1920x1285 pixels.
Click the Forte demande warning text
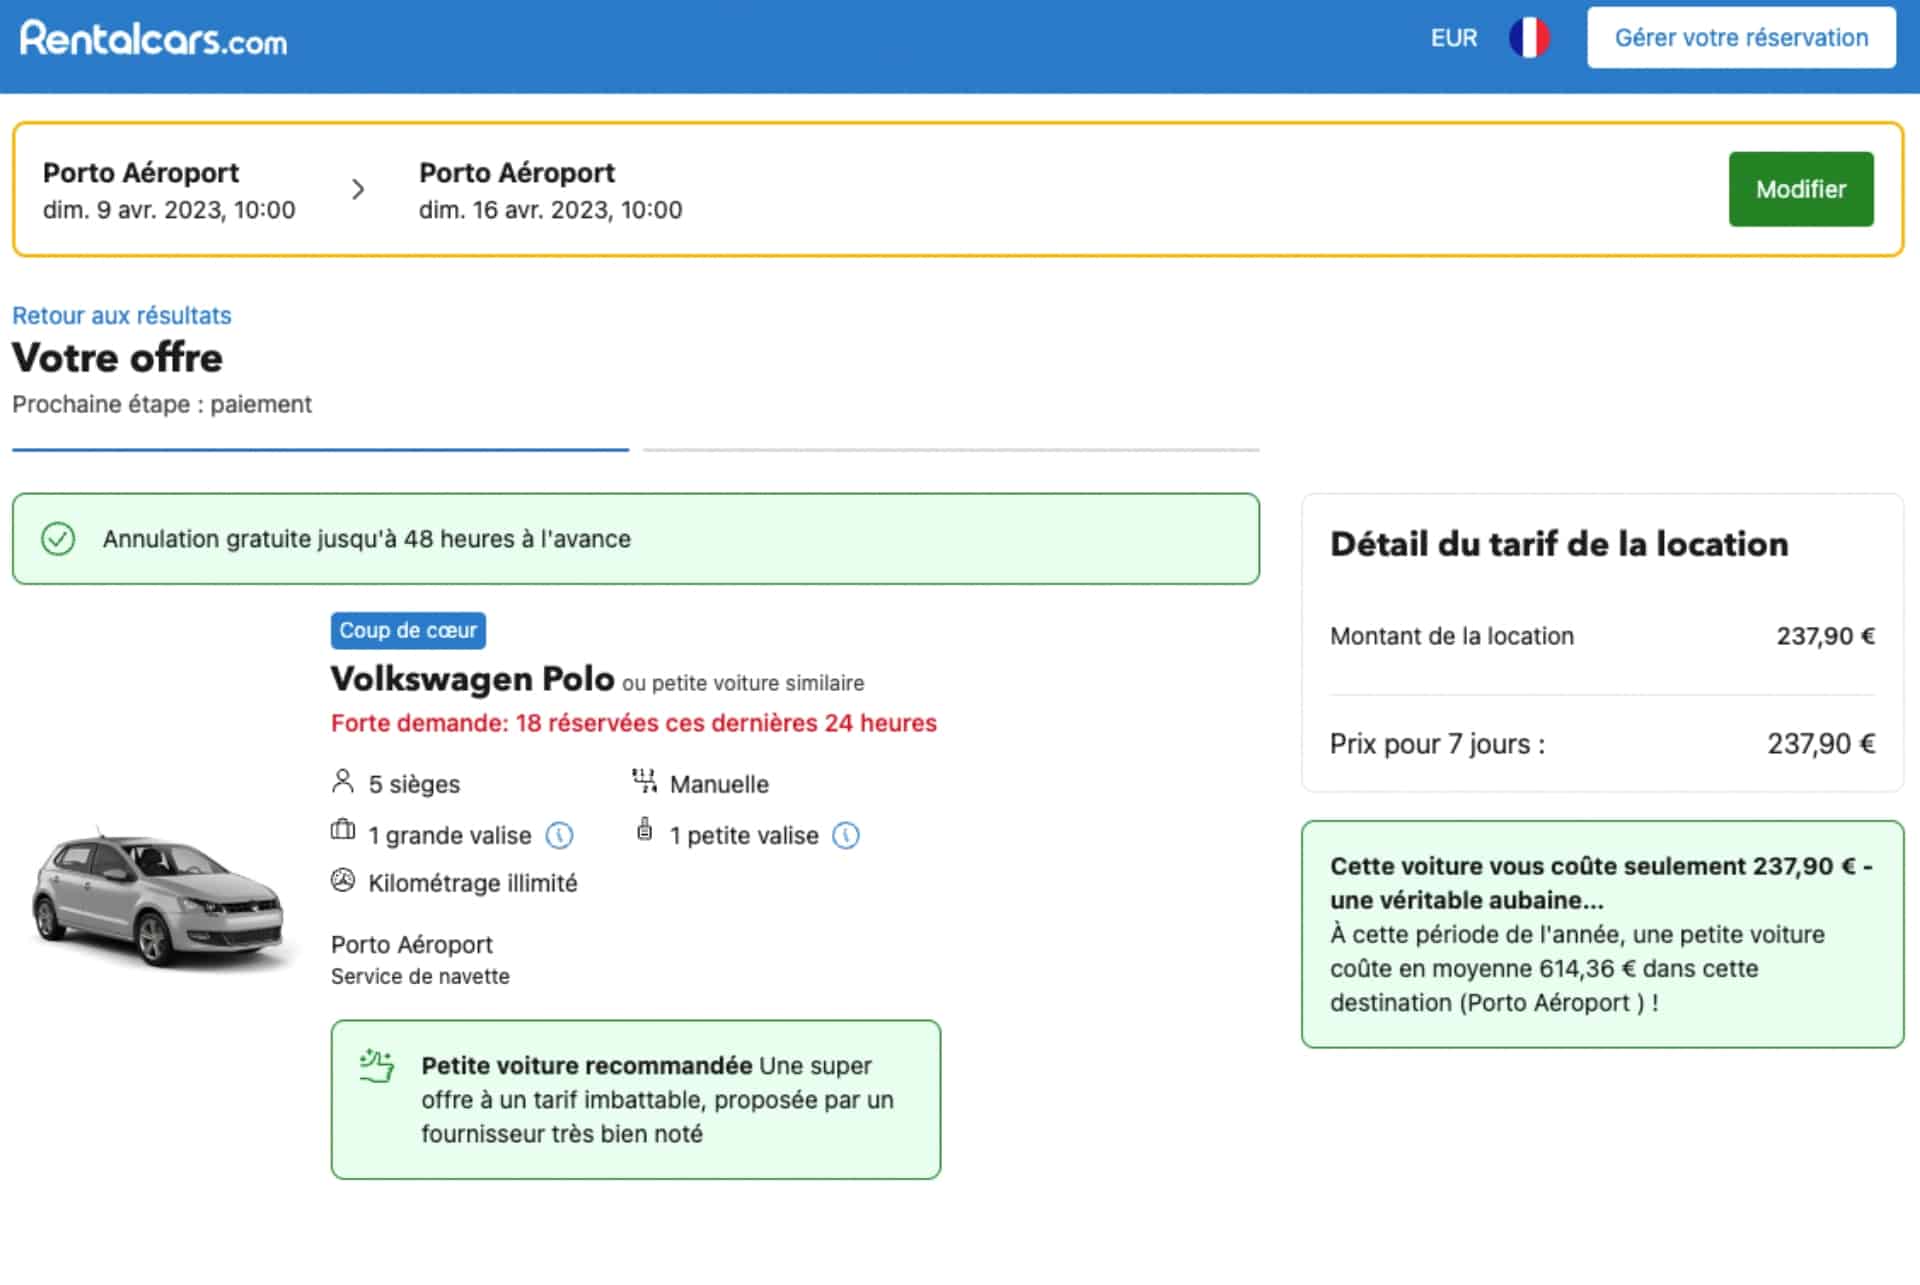(x=634, y=723)
